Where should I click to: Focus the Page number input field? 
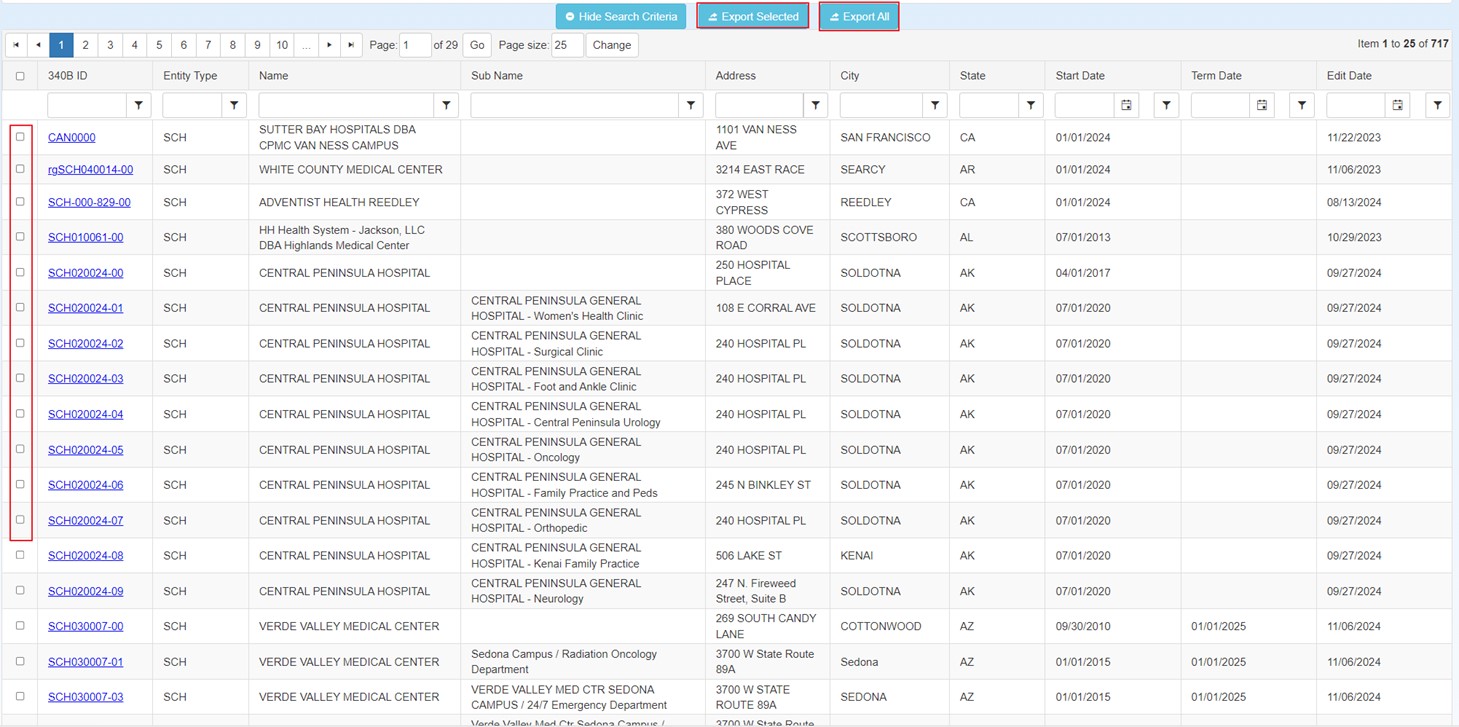pyautogui.click(x=415, y=45)
